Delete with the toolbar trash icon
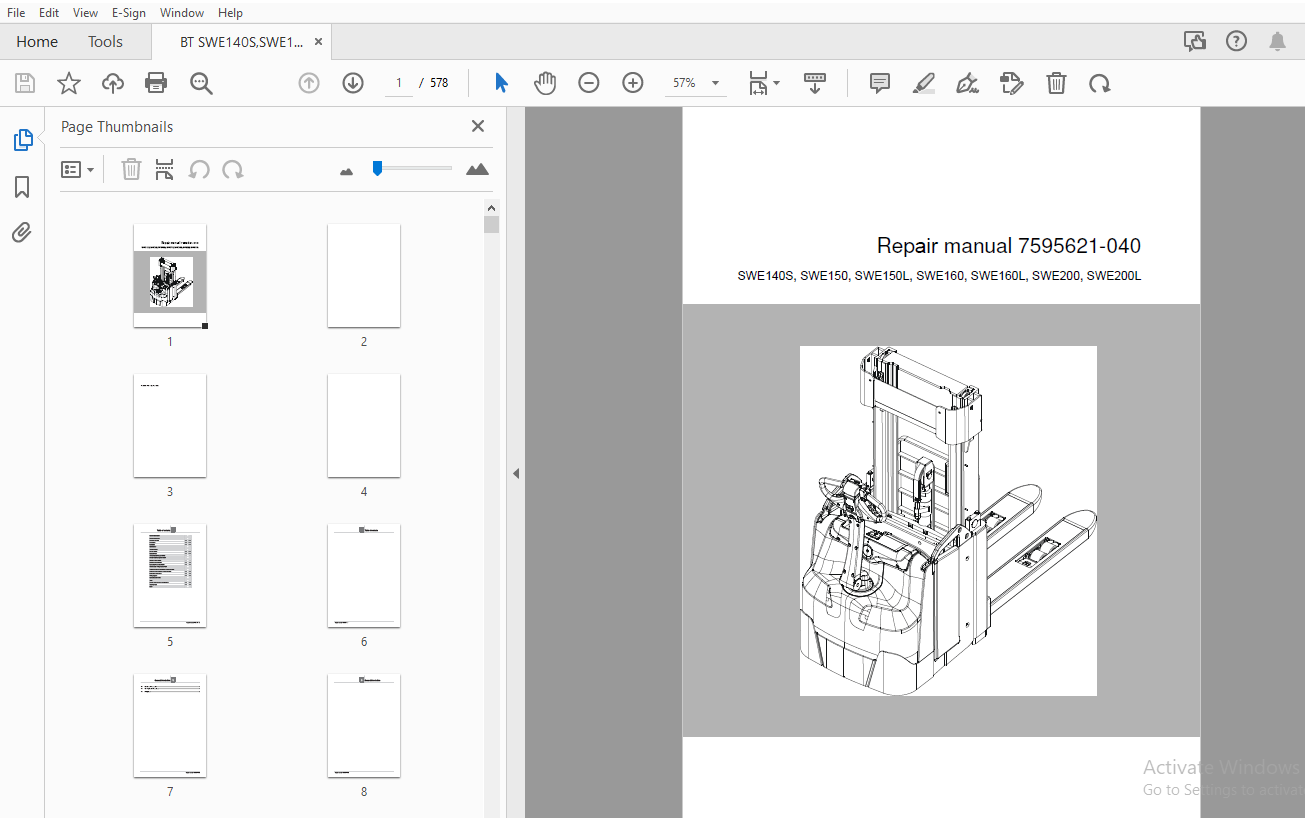This screenshot has width=1305, height=818. click(1056, 83)
